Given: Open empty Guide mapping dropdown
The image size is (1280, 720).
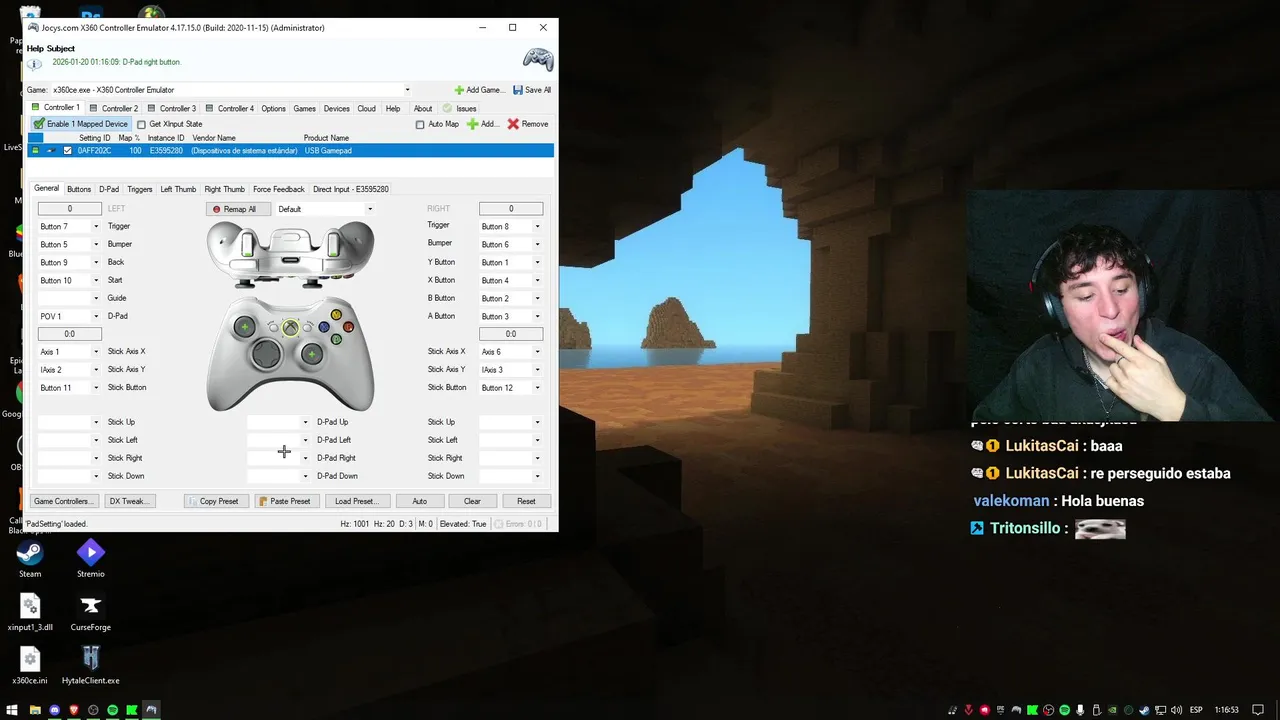Looking at the screenshot, I should click(x=69, y=299).
